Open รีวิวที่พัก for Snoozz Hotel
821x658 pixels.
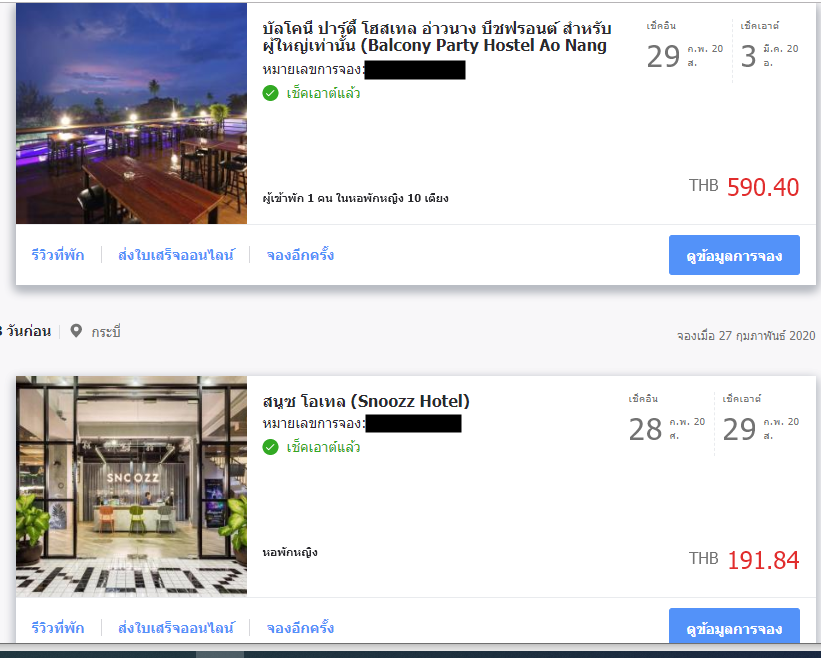point(58,628)
